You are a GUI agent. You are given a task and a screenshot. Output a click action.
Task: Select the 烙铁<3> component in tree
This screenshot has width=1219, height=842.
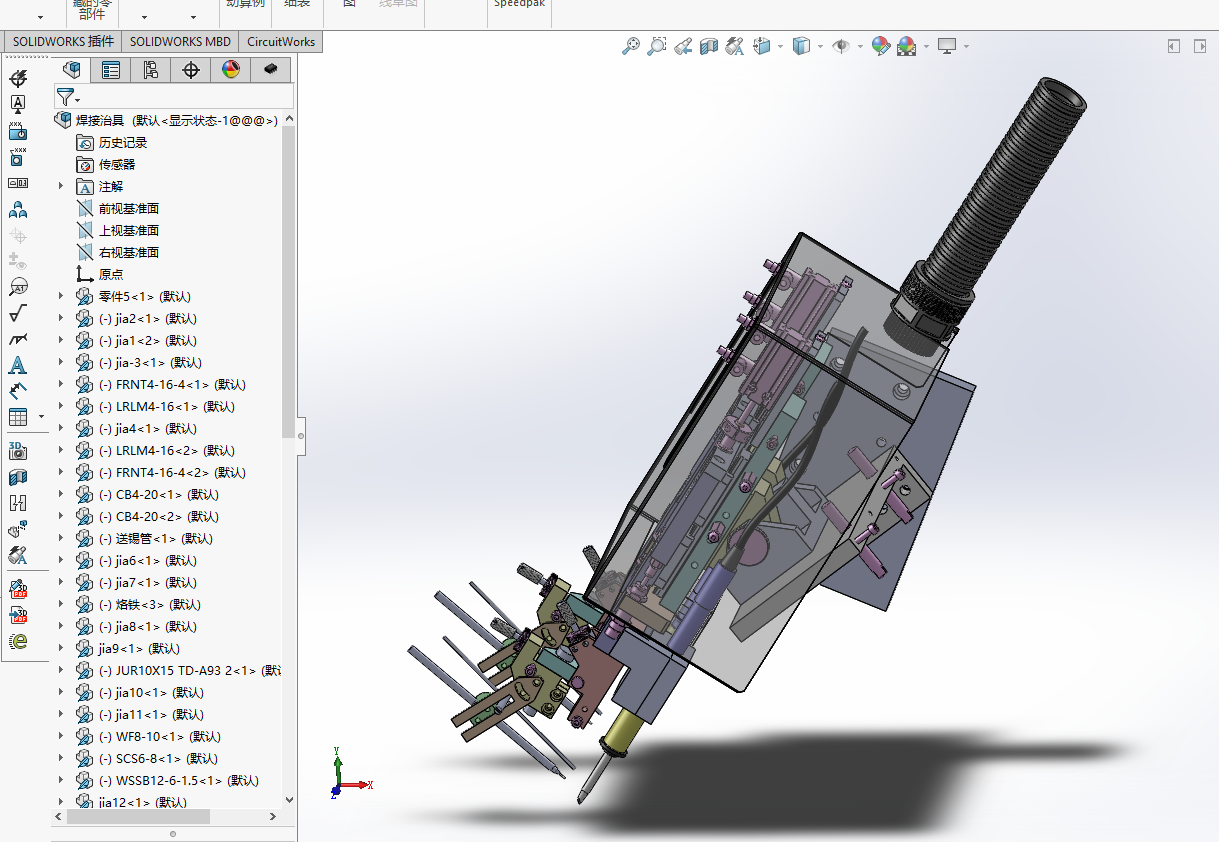click(149, 605)
